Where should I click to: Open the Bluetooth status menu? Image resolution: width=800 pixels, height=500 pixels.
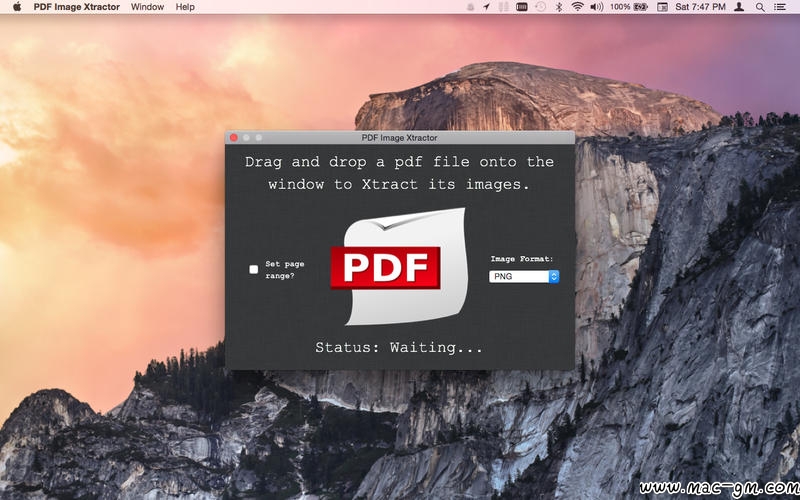559,7
